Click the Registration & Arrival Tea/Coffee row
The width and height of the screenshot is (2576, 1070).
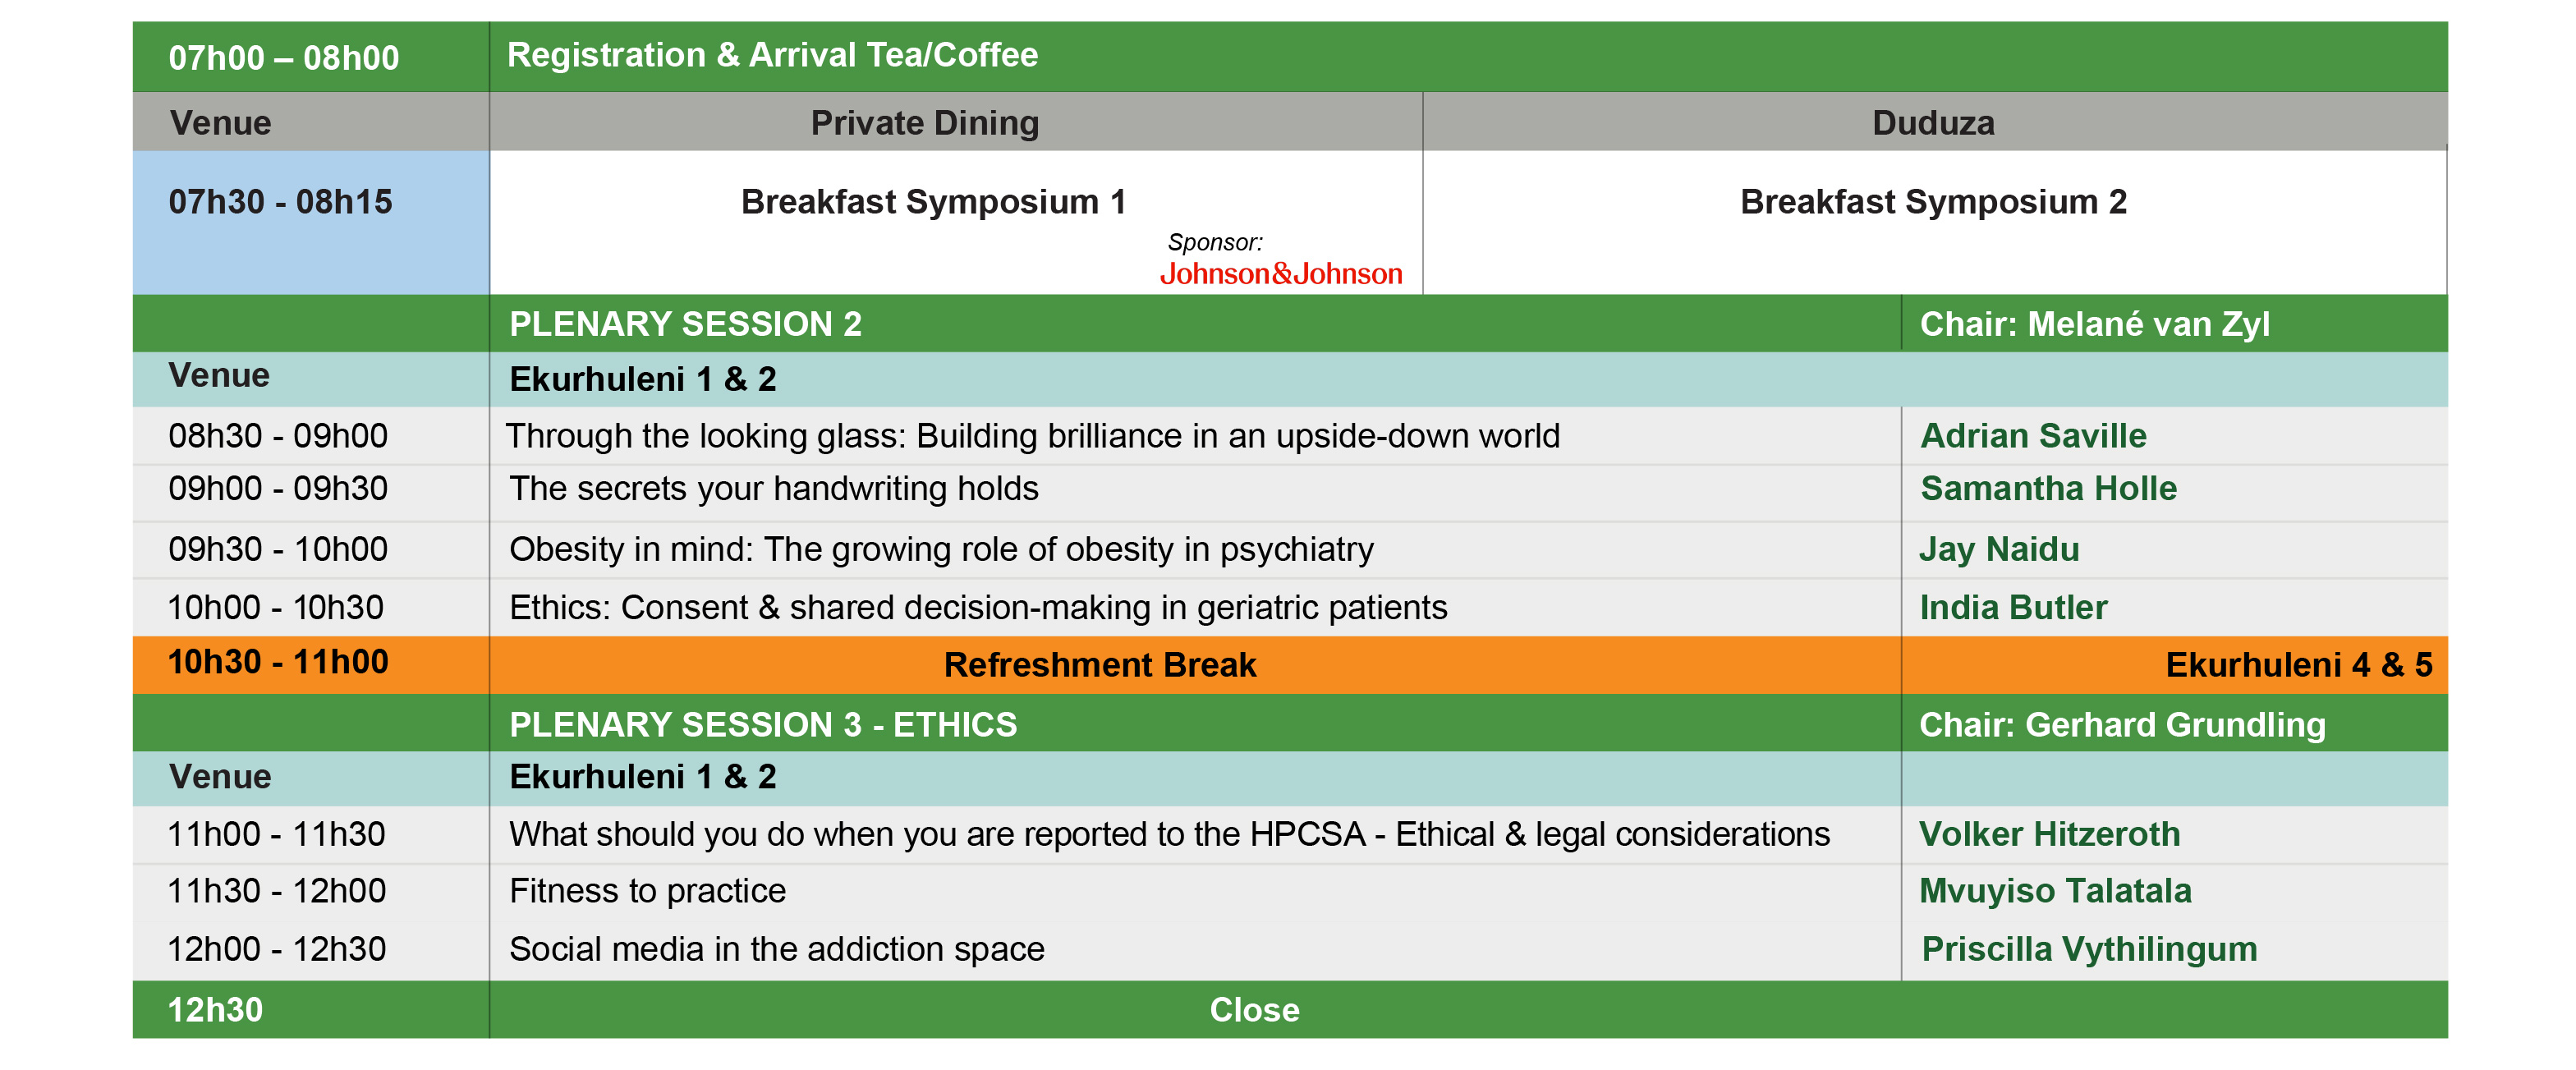point(1290,57)
